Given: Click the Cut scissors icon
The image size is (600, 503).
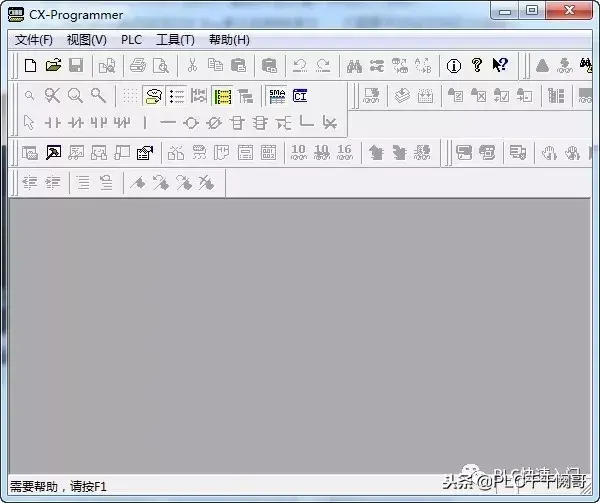Looking at the screenshot, I should pyautogui.click(x=192, y=65).
